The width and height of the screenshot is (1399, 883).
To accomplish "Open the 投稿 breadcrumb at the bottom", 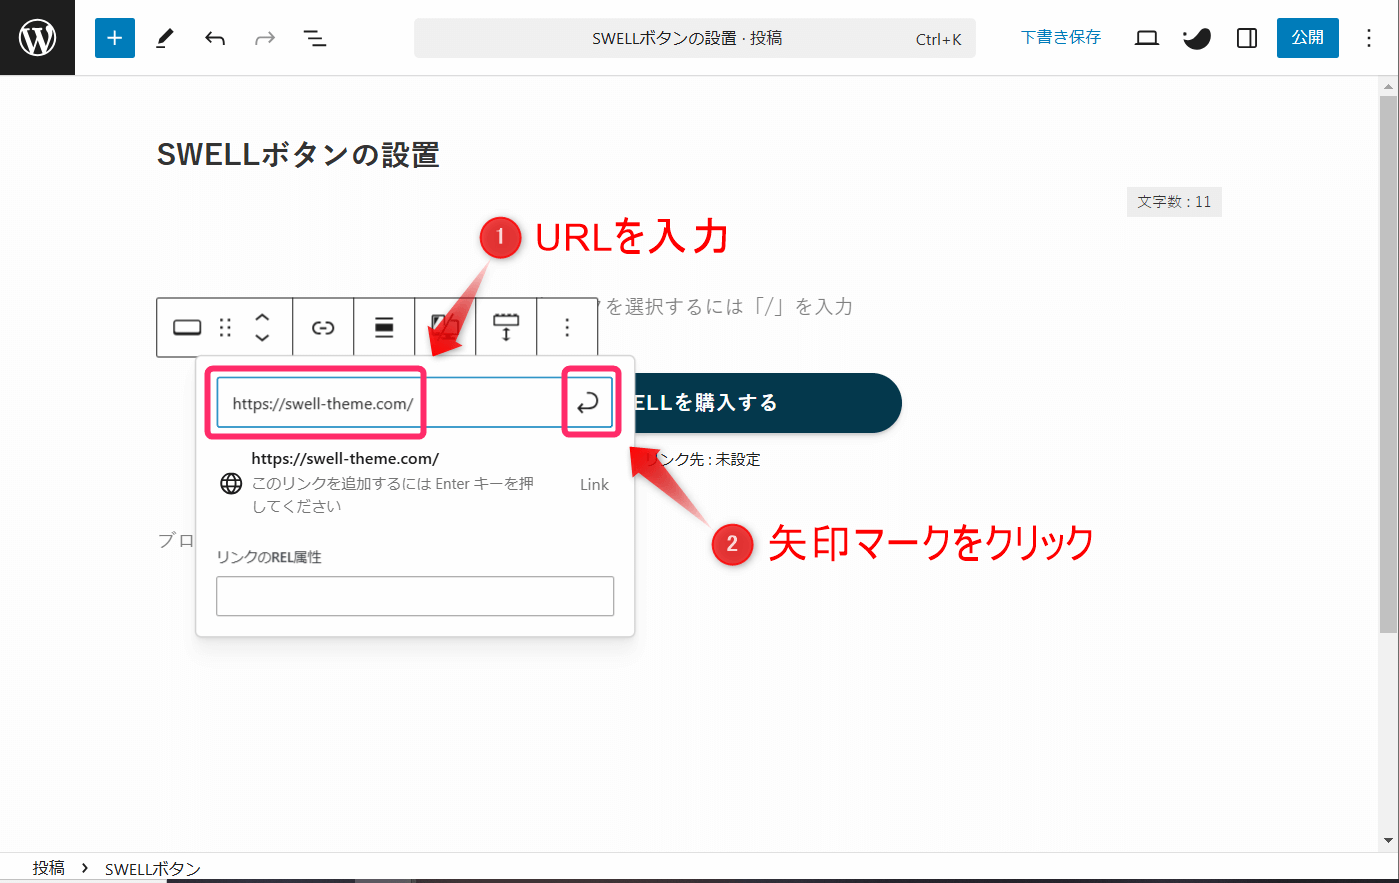I will pos(47,868).
